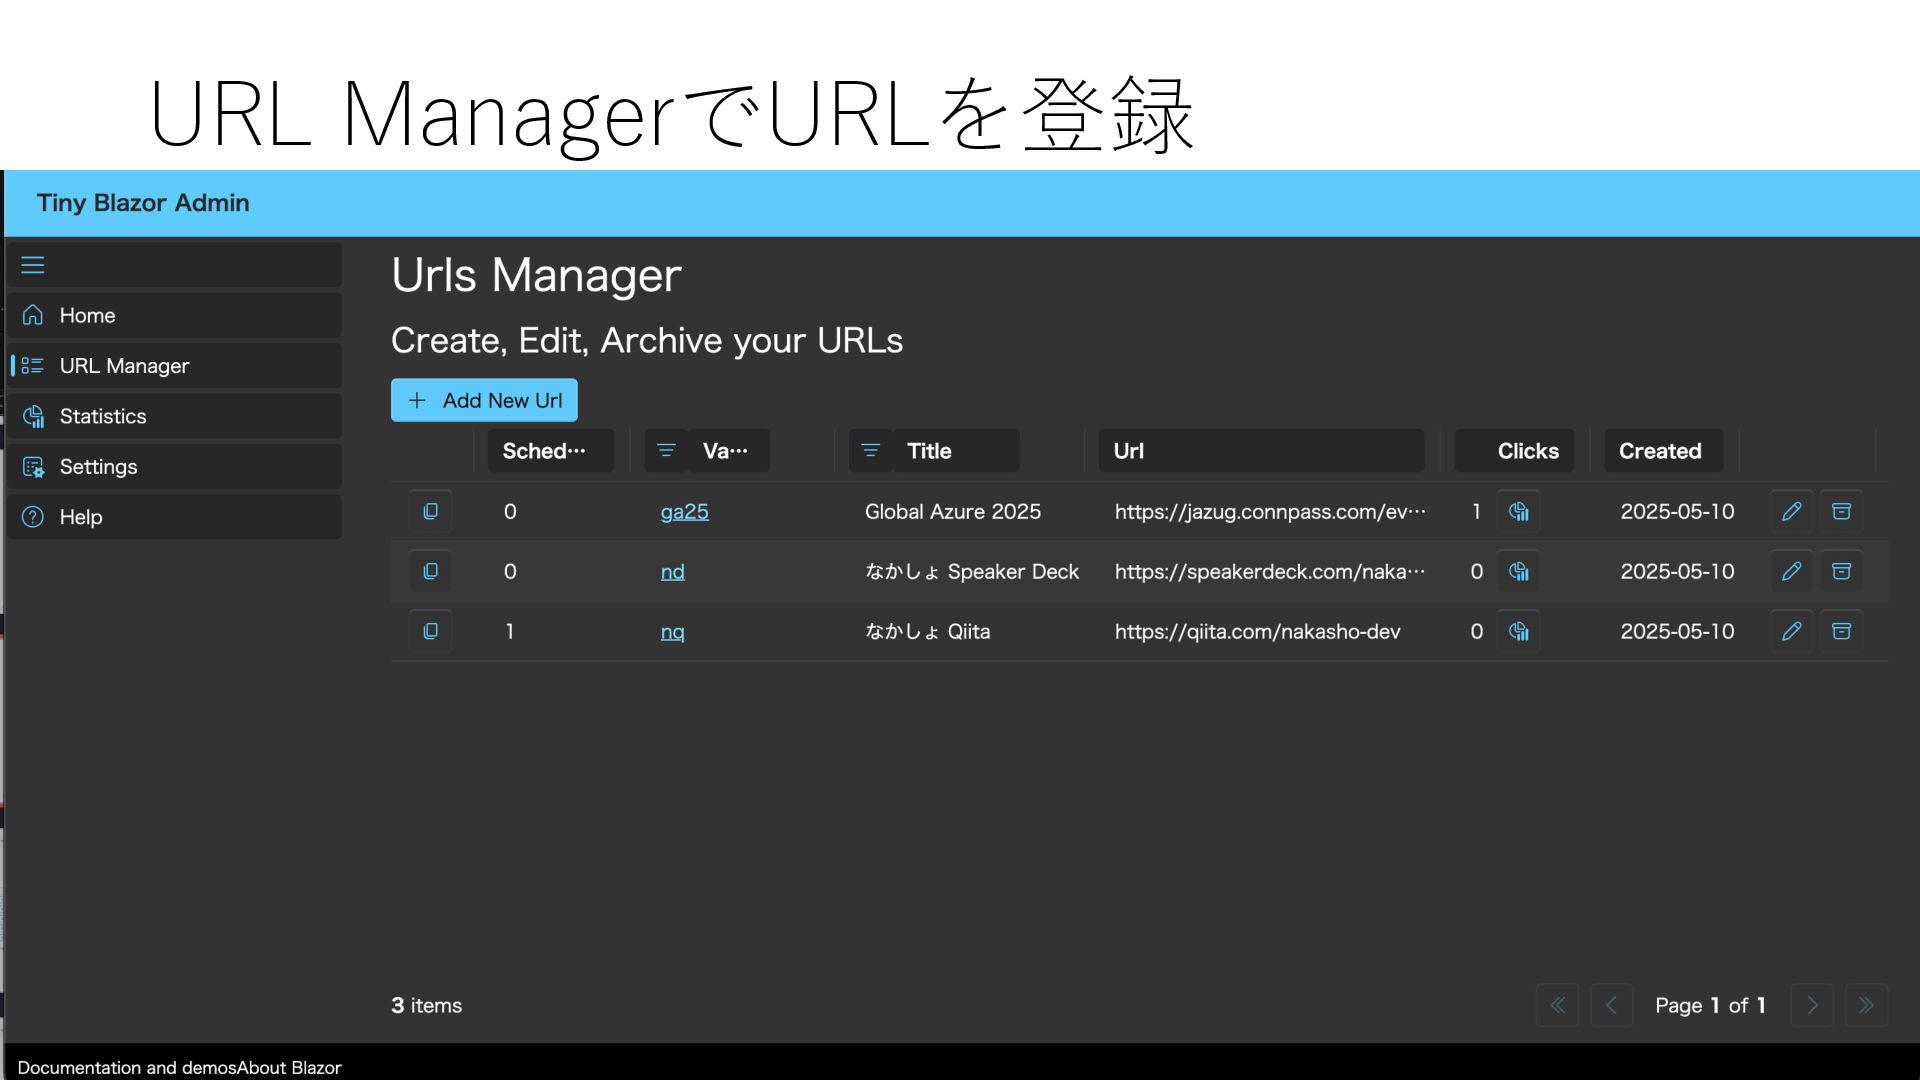Open Statistics in sidebar
Viewport: 1920px width, 1080px height.
pos(103,417)
